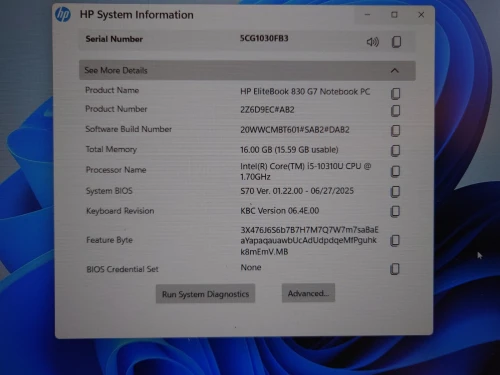Maximize the HP System Information window
Screen dimensions: 500x375
click(x=394, y=15)
